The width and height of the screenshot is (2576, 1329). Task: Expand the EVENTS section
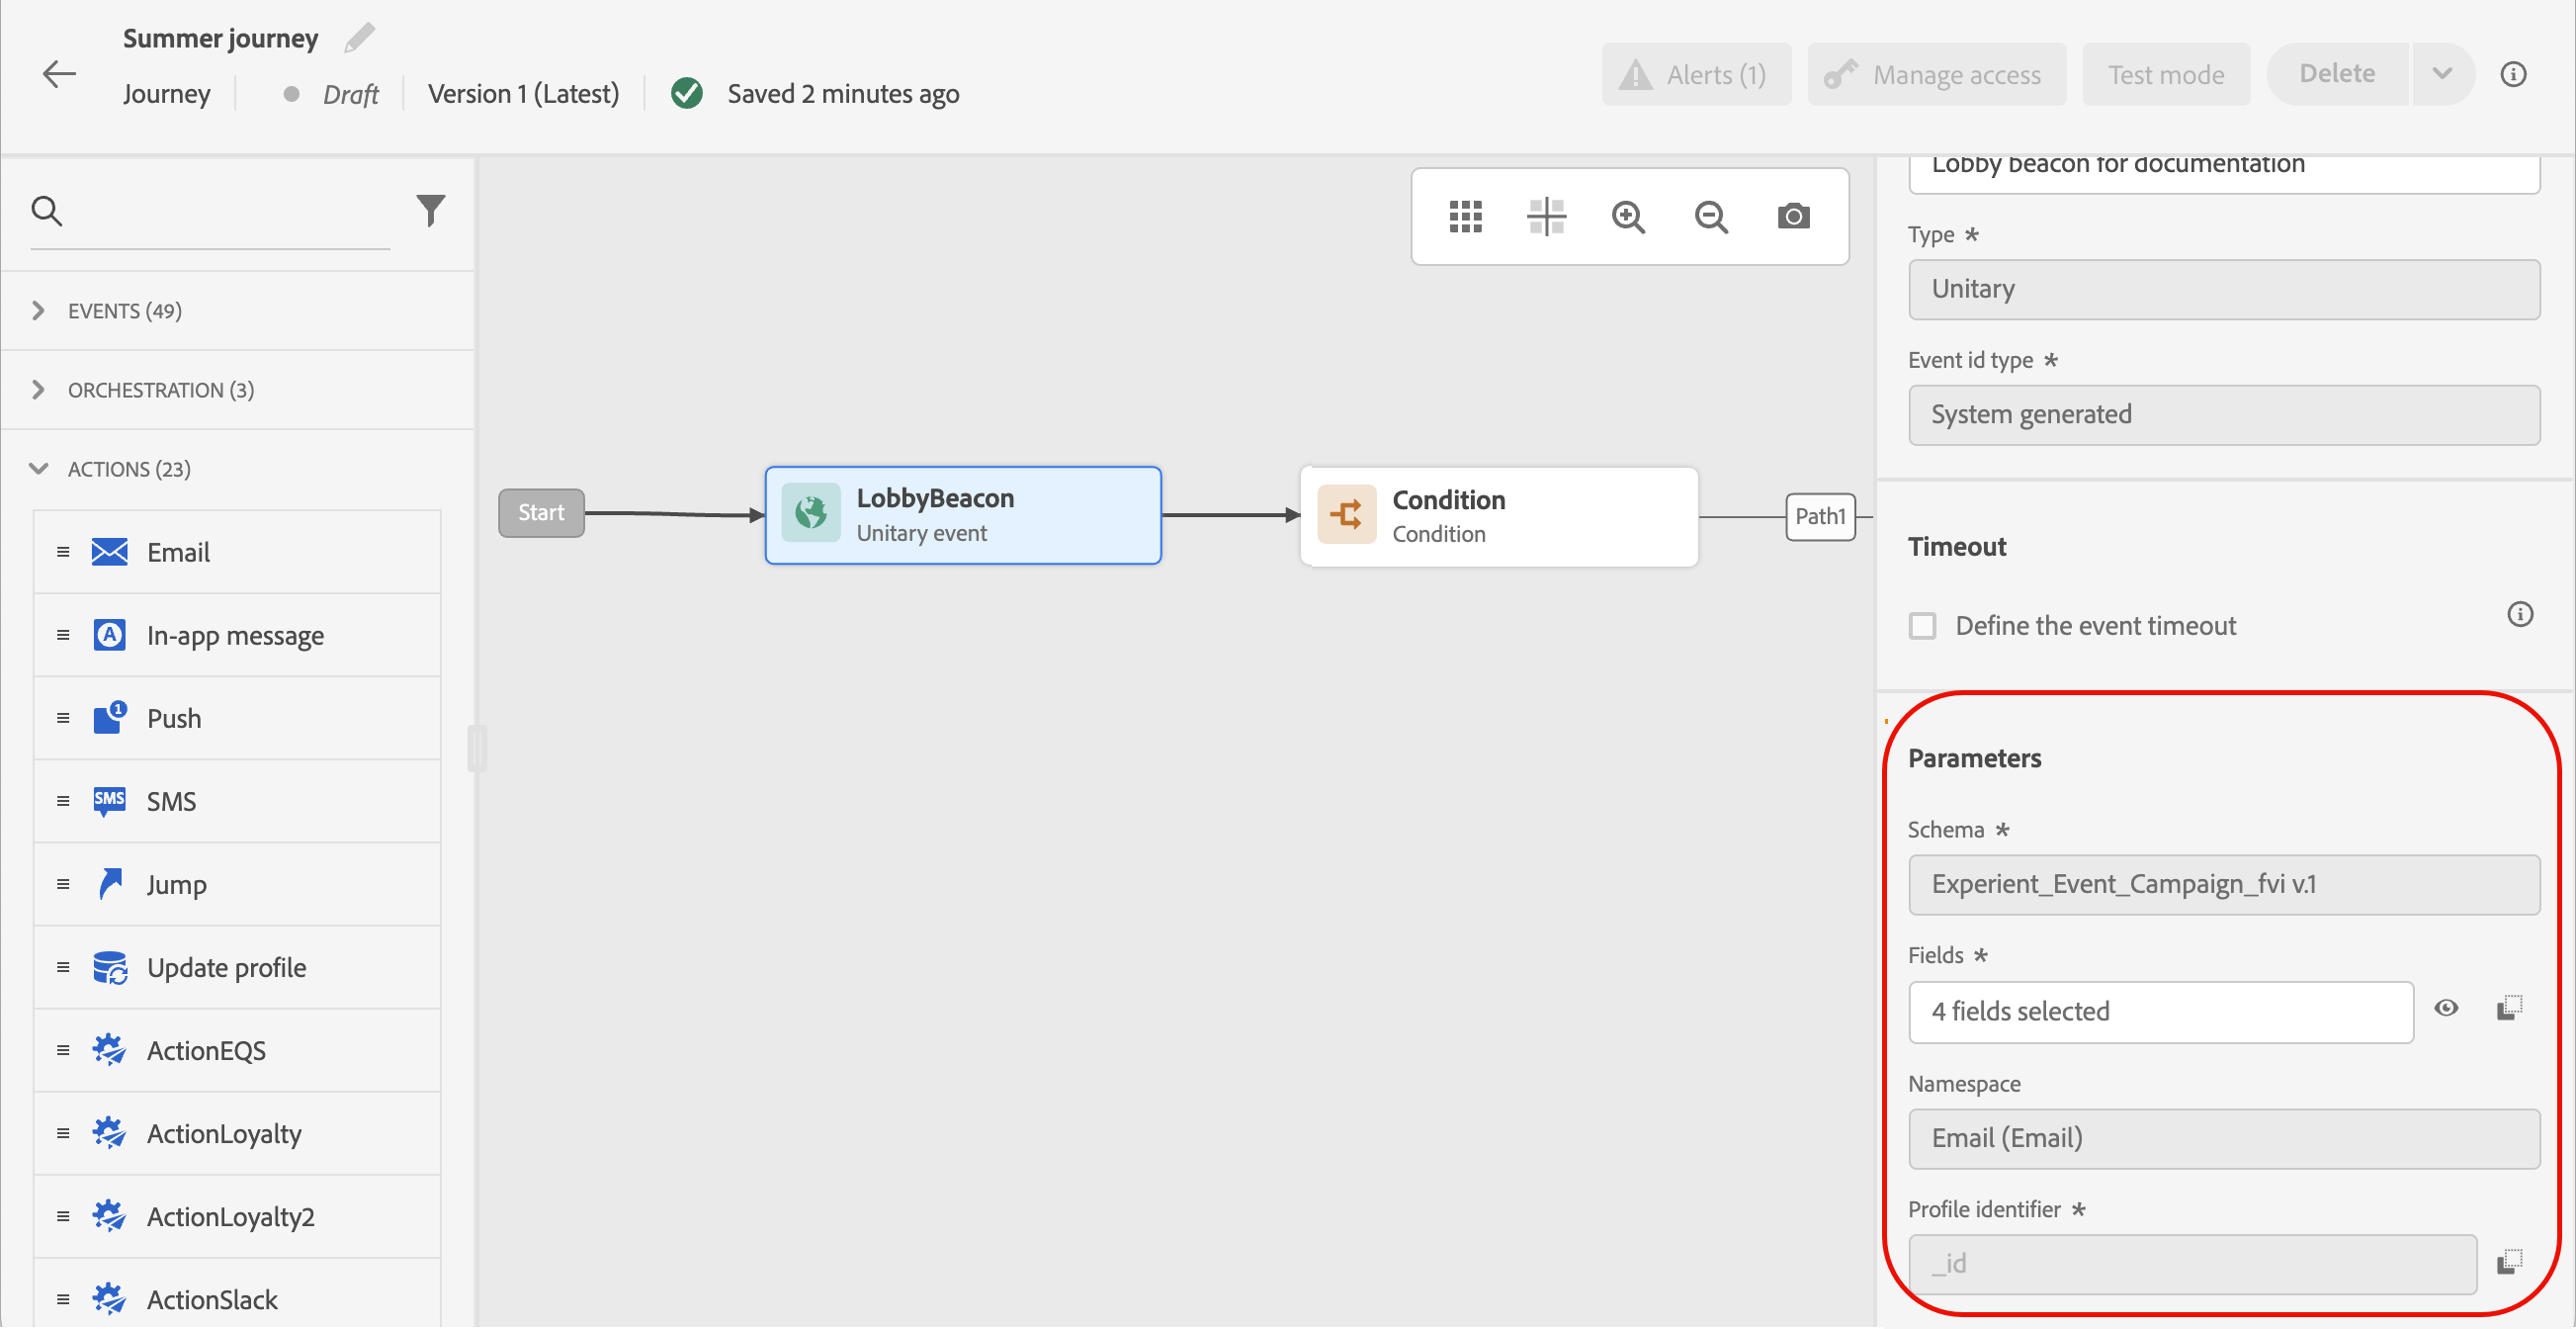point(38,311)
